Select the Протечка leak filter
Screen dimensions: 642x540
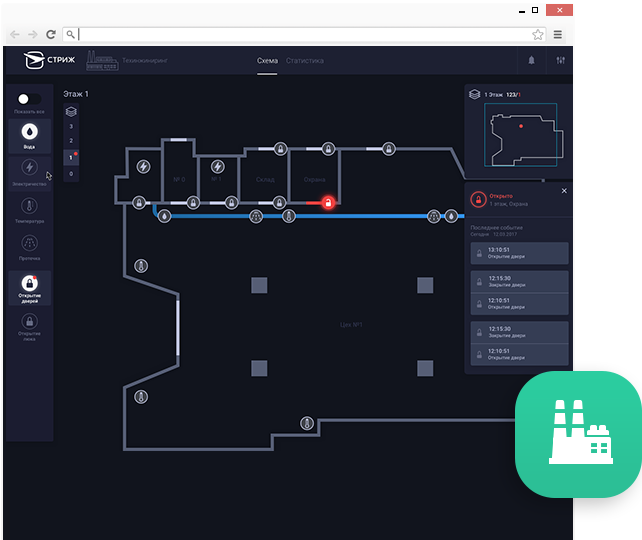click(30, 246)
